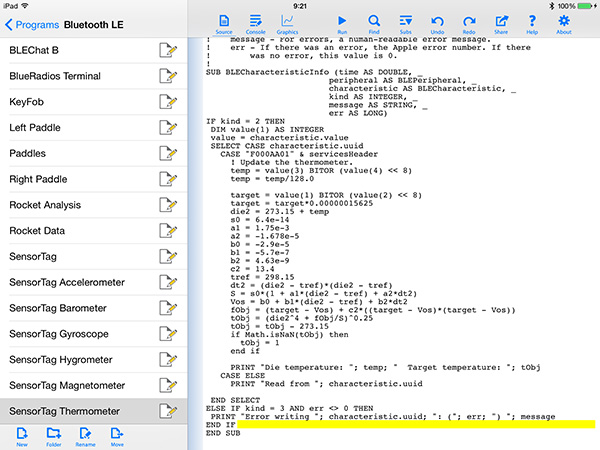The width and height of the screenshot is (600, 450).
Task: Open the Source view tab
Action: [x=224, y=24]
